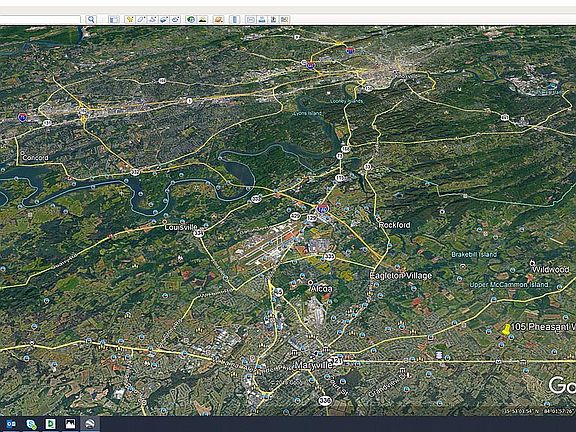This screenshot has height=432, width=576.
Task: Open the Ruler measuring tool
Action: point(235,19)
